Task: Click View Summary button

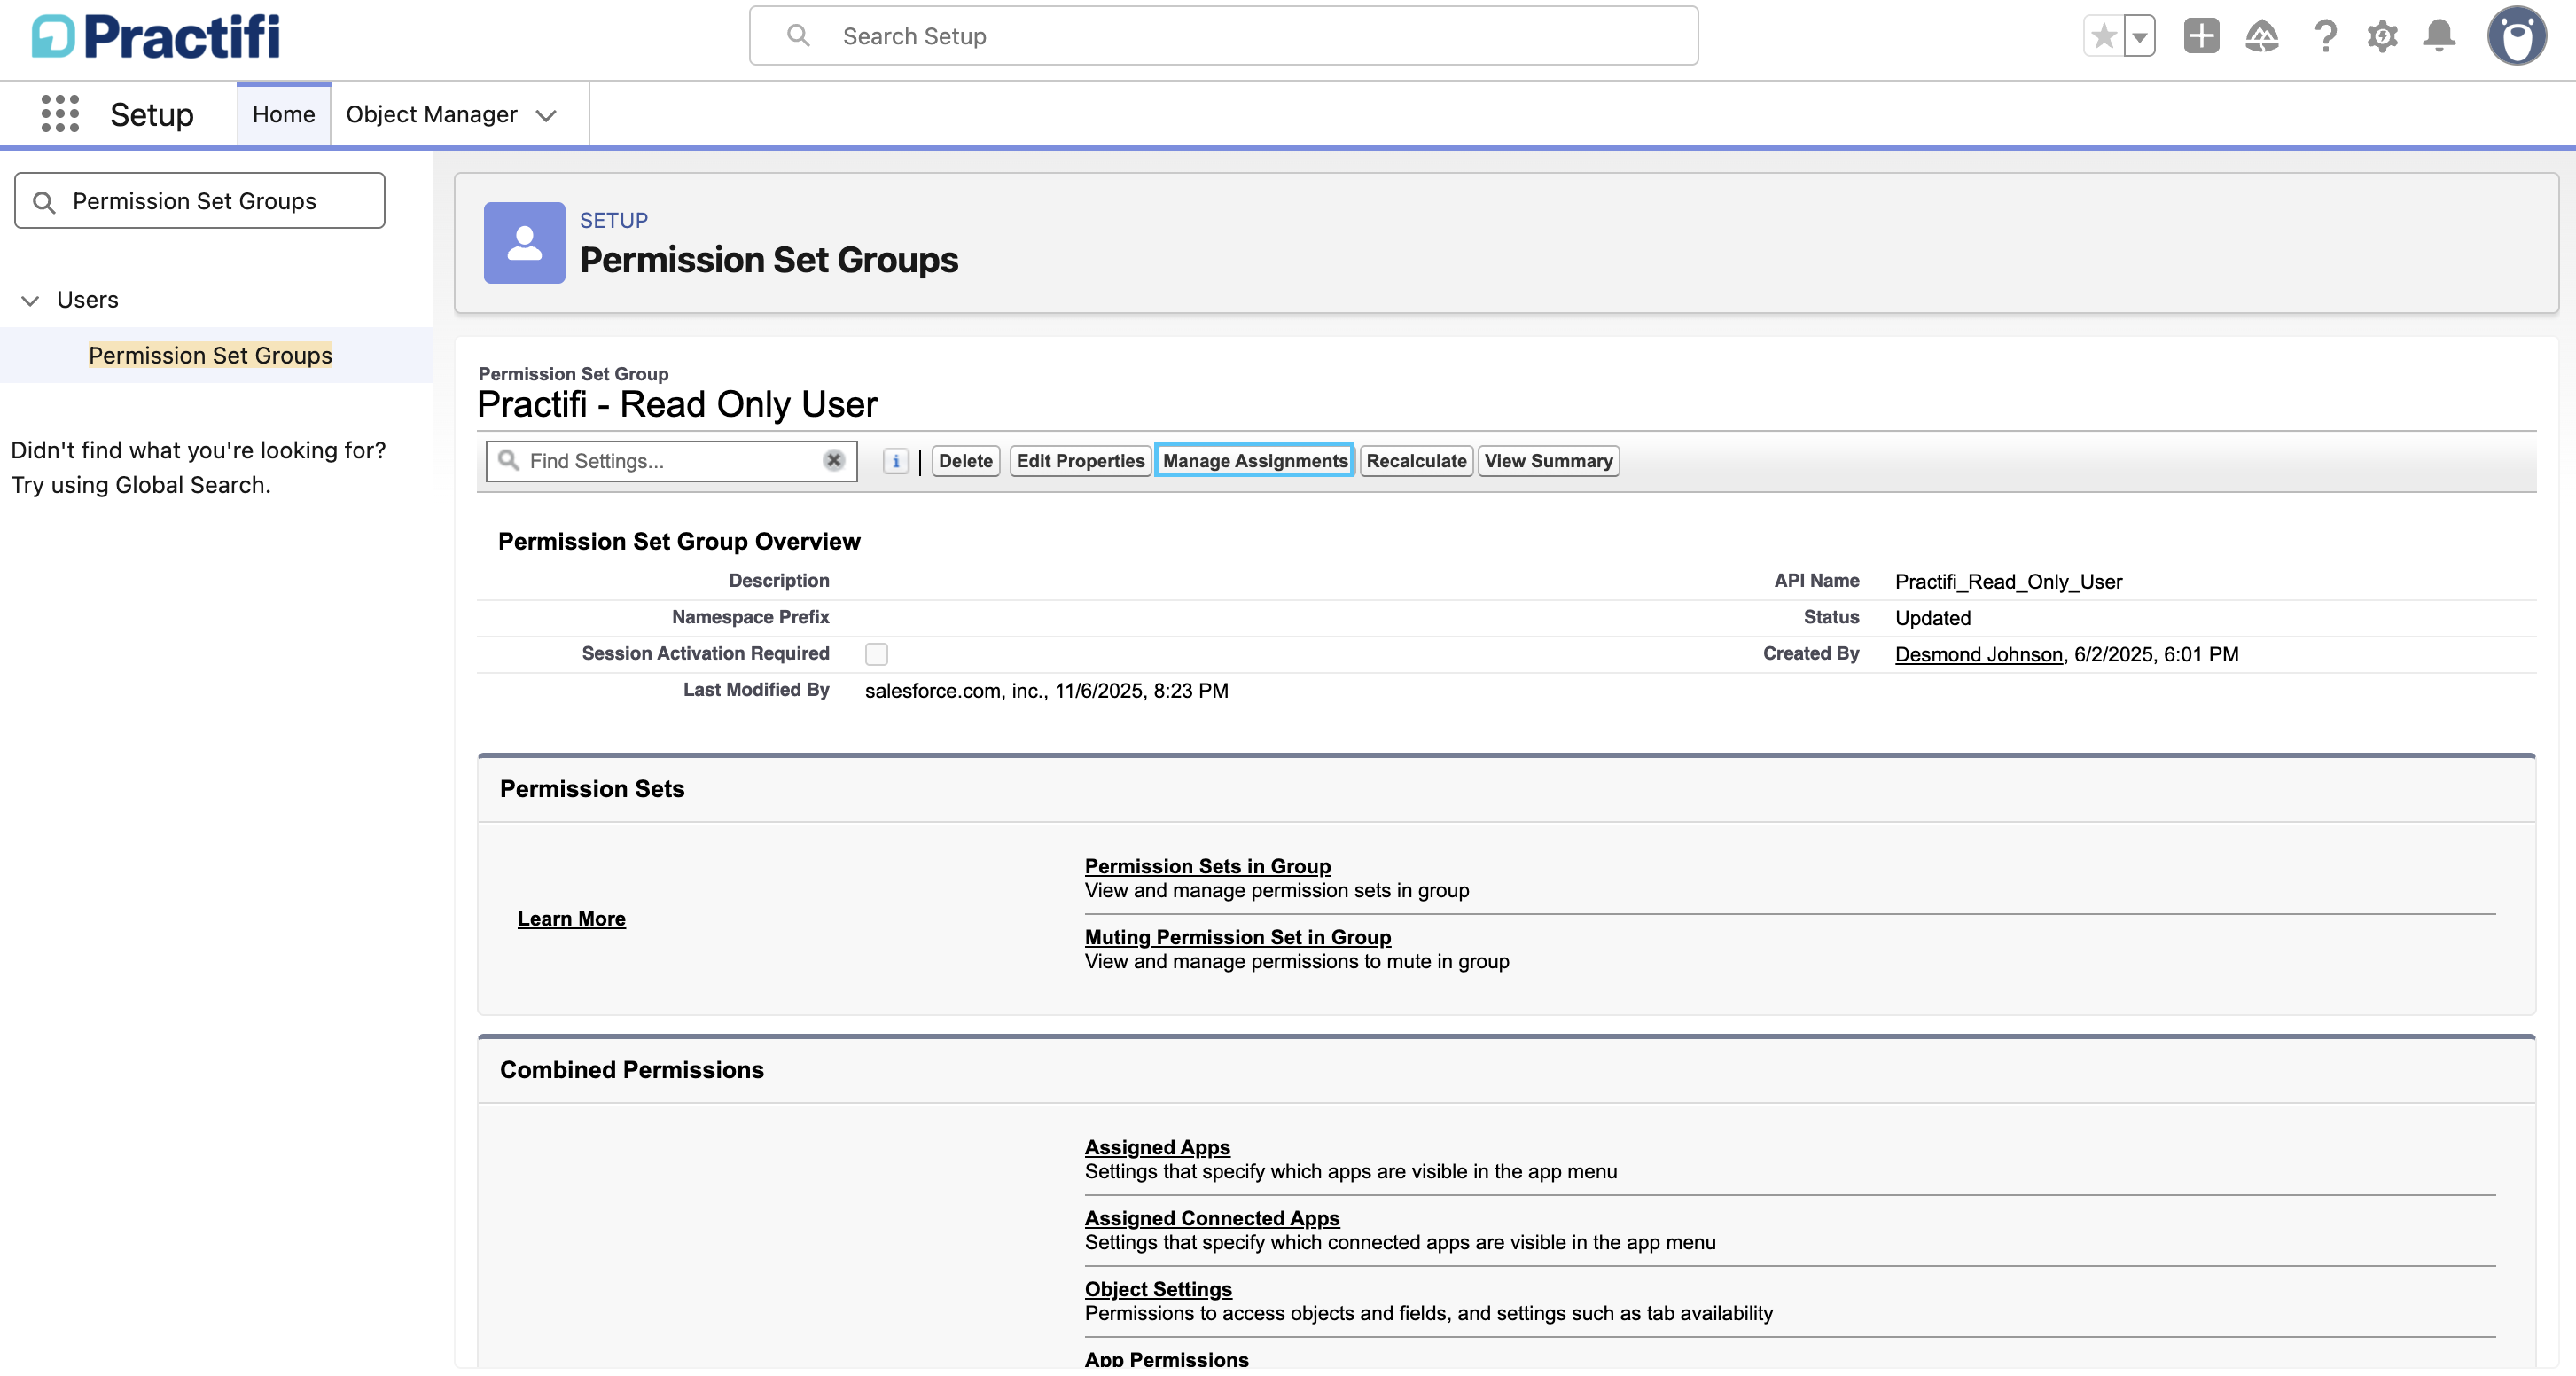Action: 1548,461
